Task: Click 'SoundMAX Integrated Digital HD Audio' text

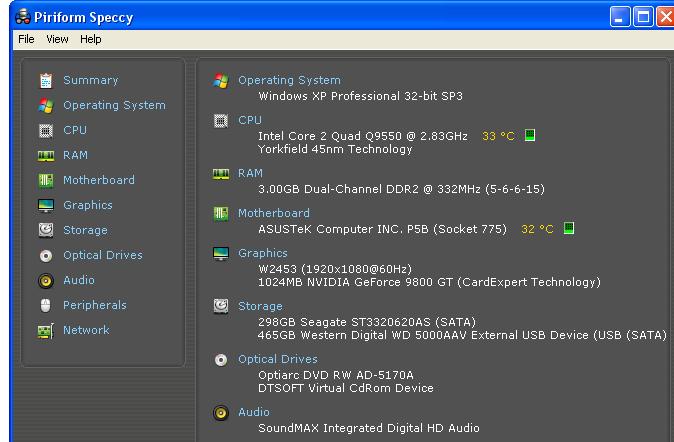Action: [x=369, y=428]
